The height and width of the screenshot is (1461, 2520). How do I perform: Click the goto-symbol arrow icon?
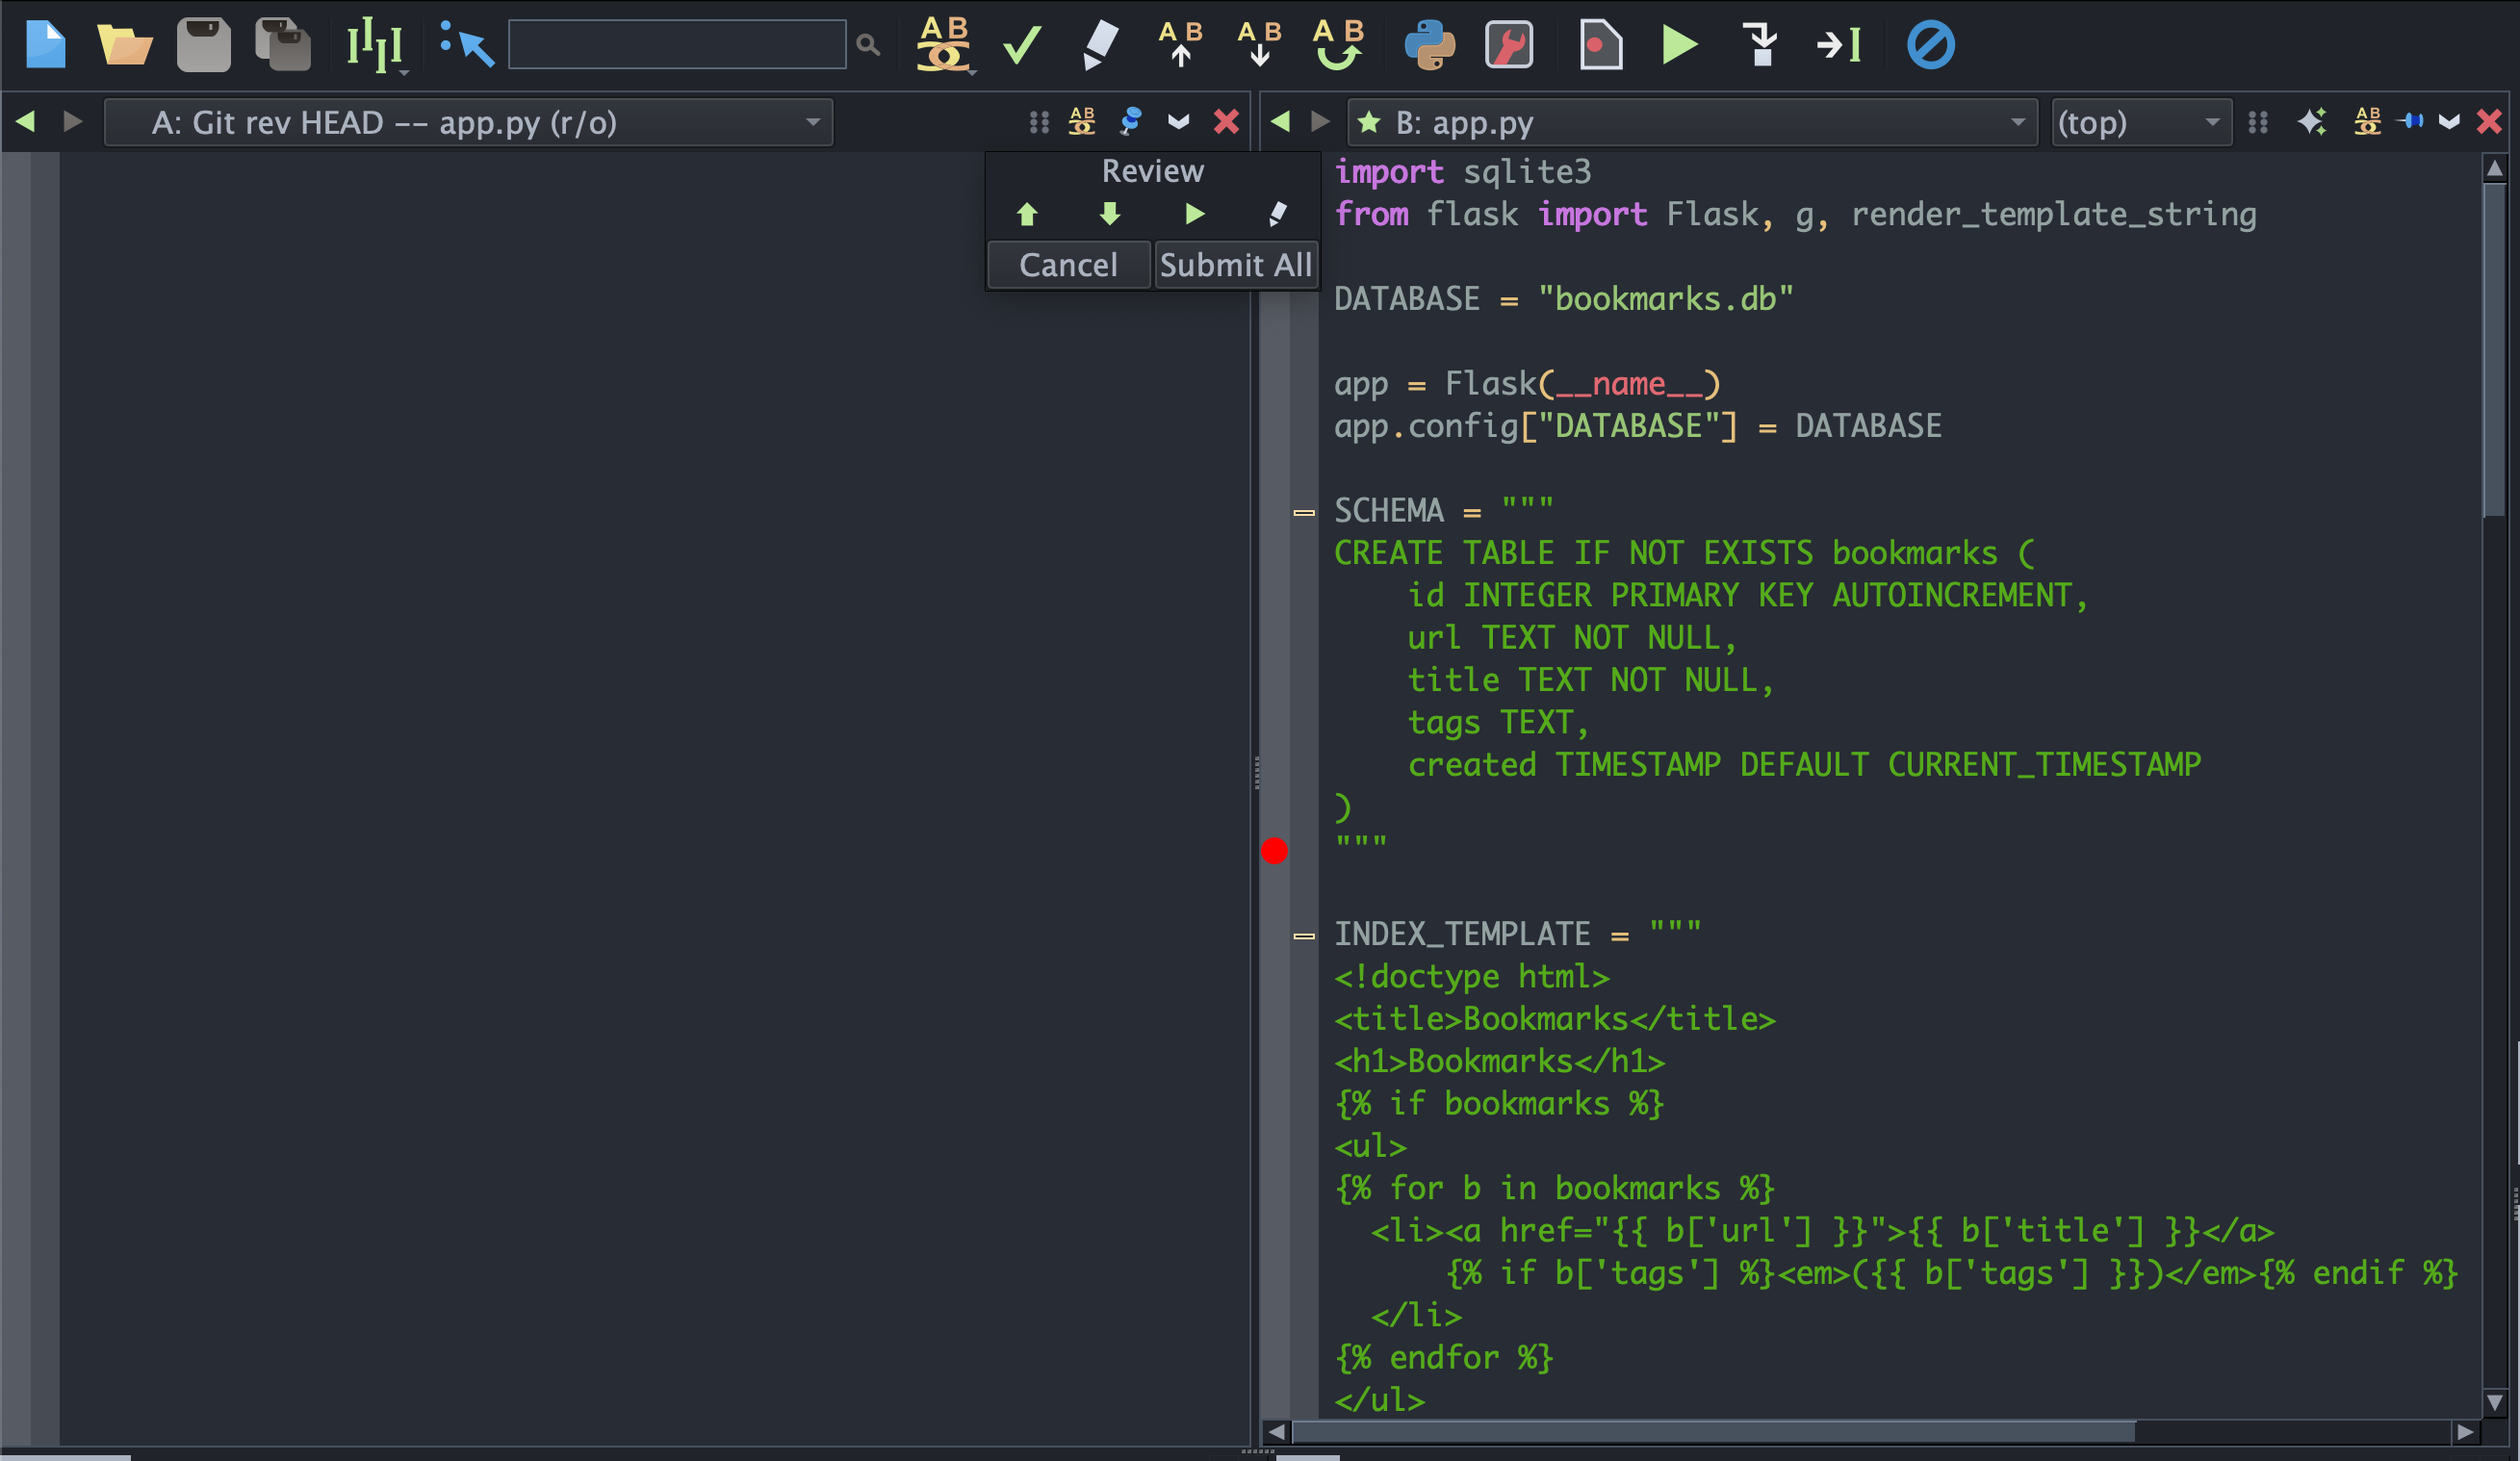(467, 45)
